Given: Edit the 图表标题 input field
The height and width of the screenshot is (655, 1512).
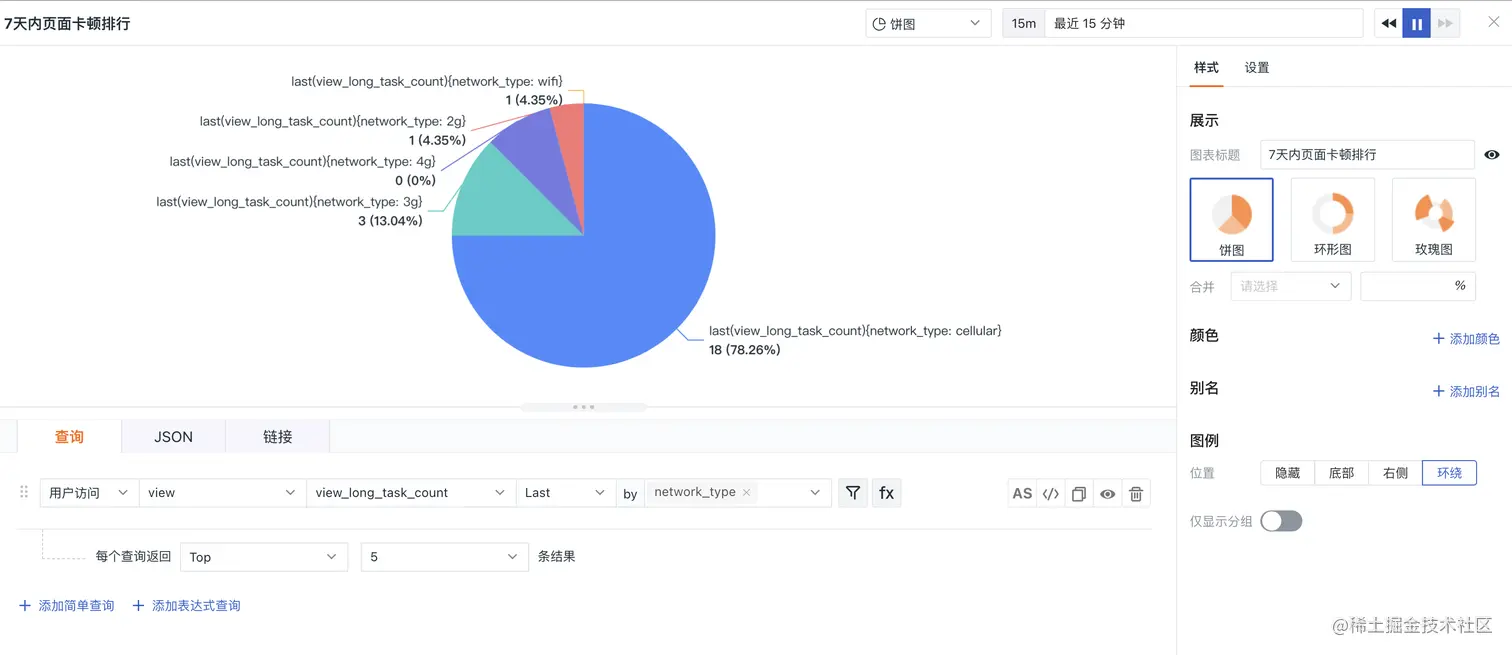Looking at the screenshot, I should click(1367, 155).
